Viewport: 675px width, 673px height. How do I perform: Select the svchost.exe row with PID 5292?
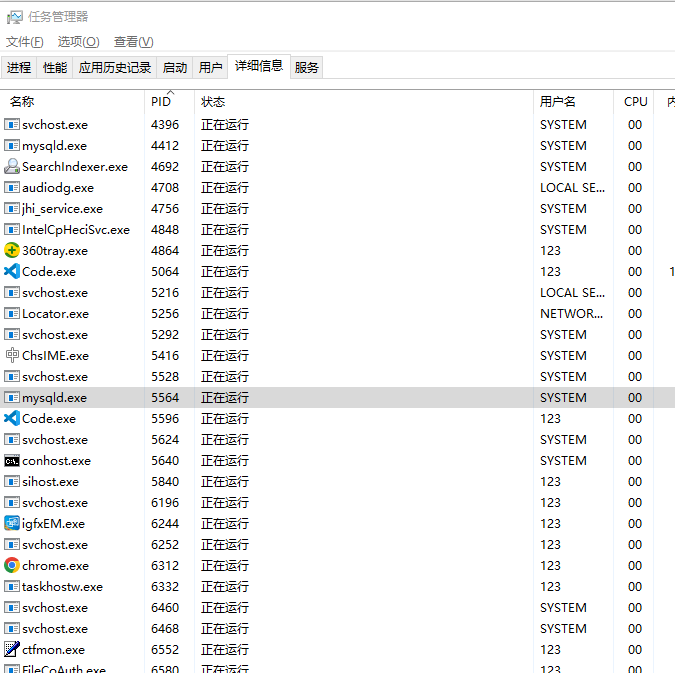click(x=338, y=335)
